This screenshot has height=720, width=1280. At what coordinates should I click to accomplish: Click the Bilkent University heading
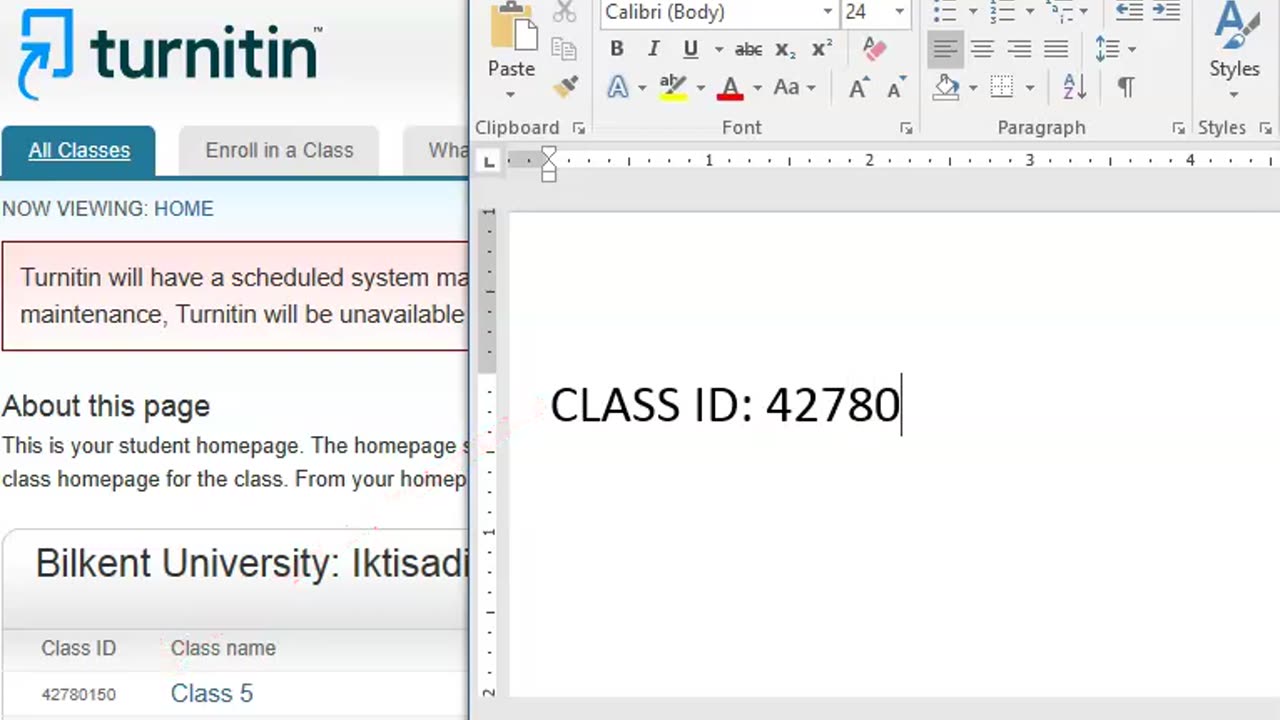[x=252, y=564]
